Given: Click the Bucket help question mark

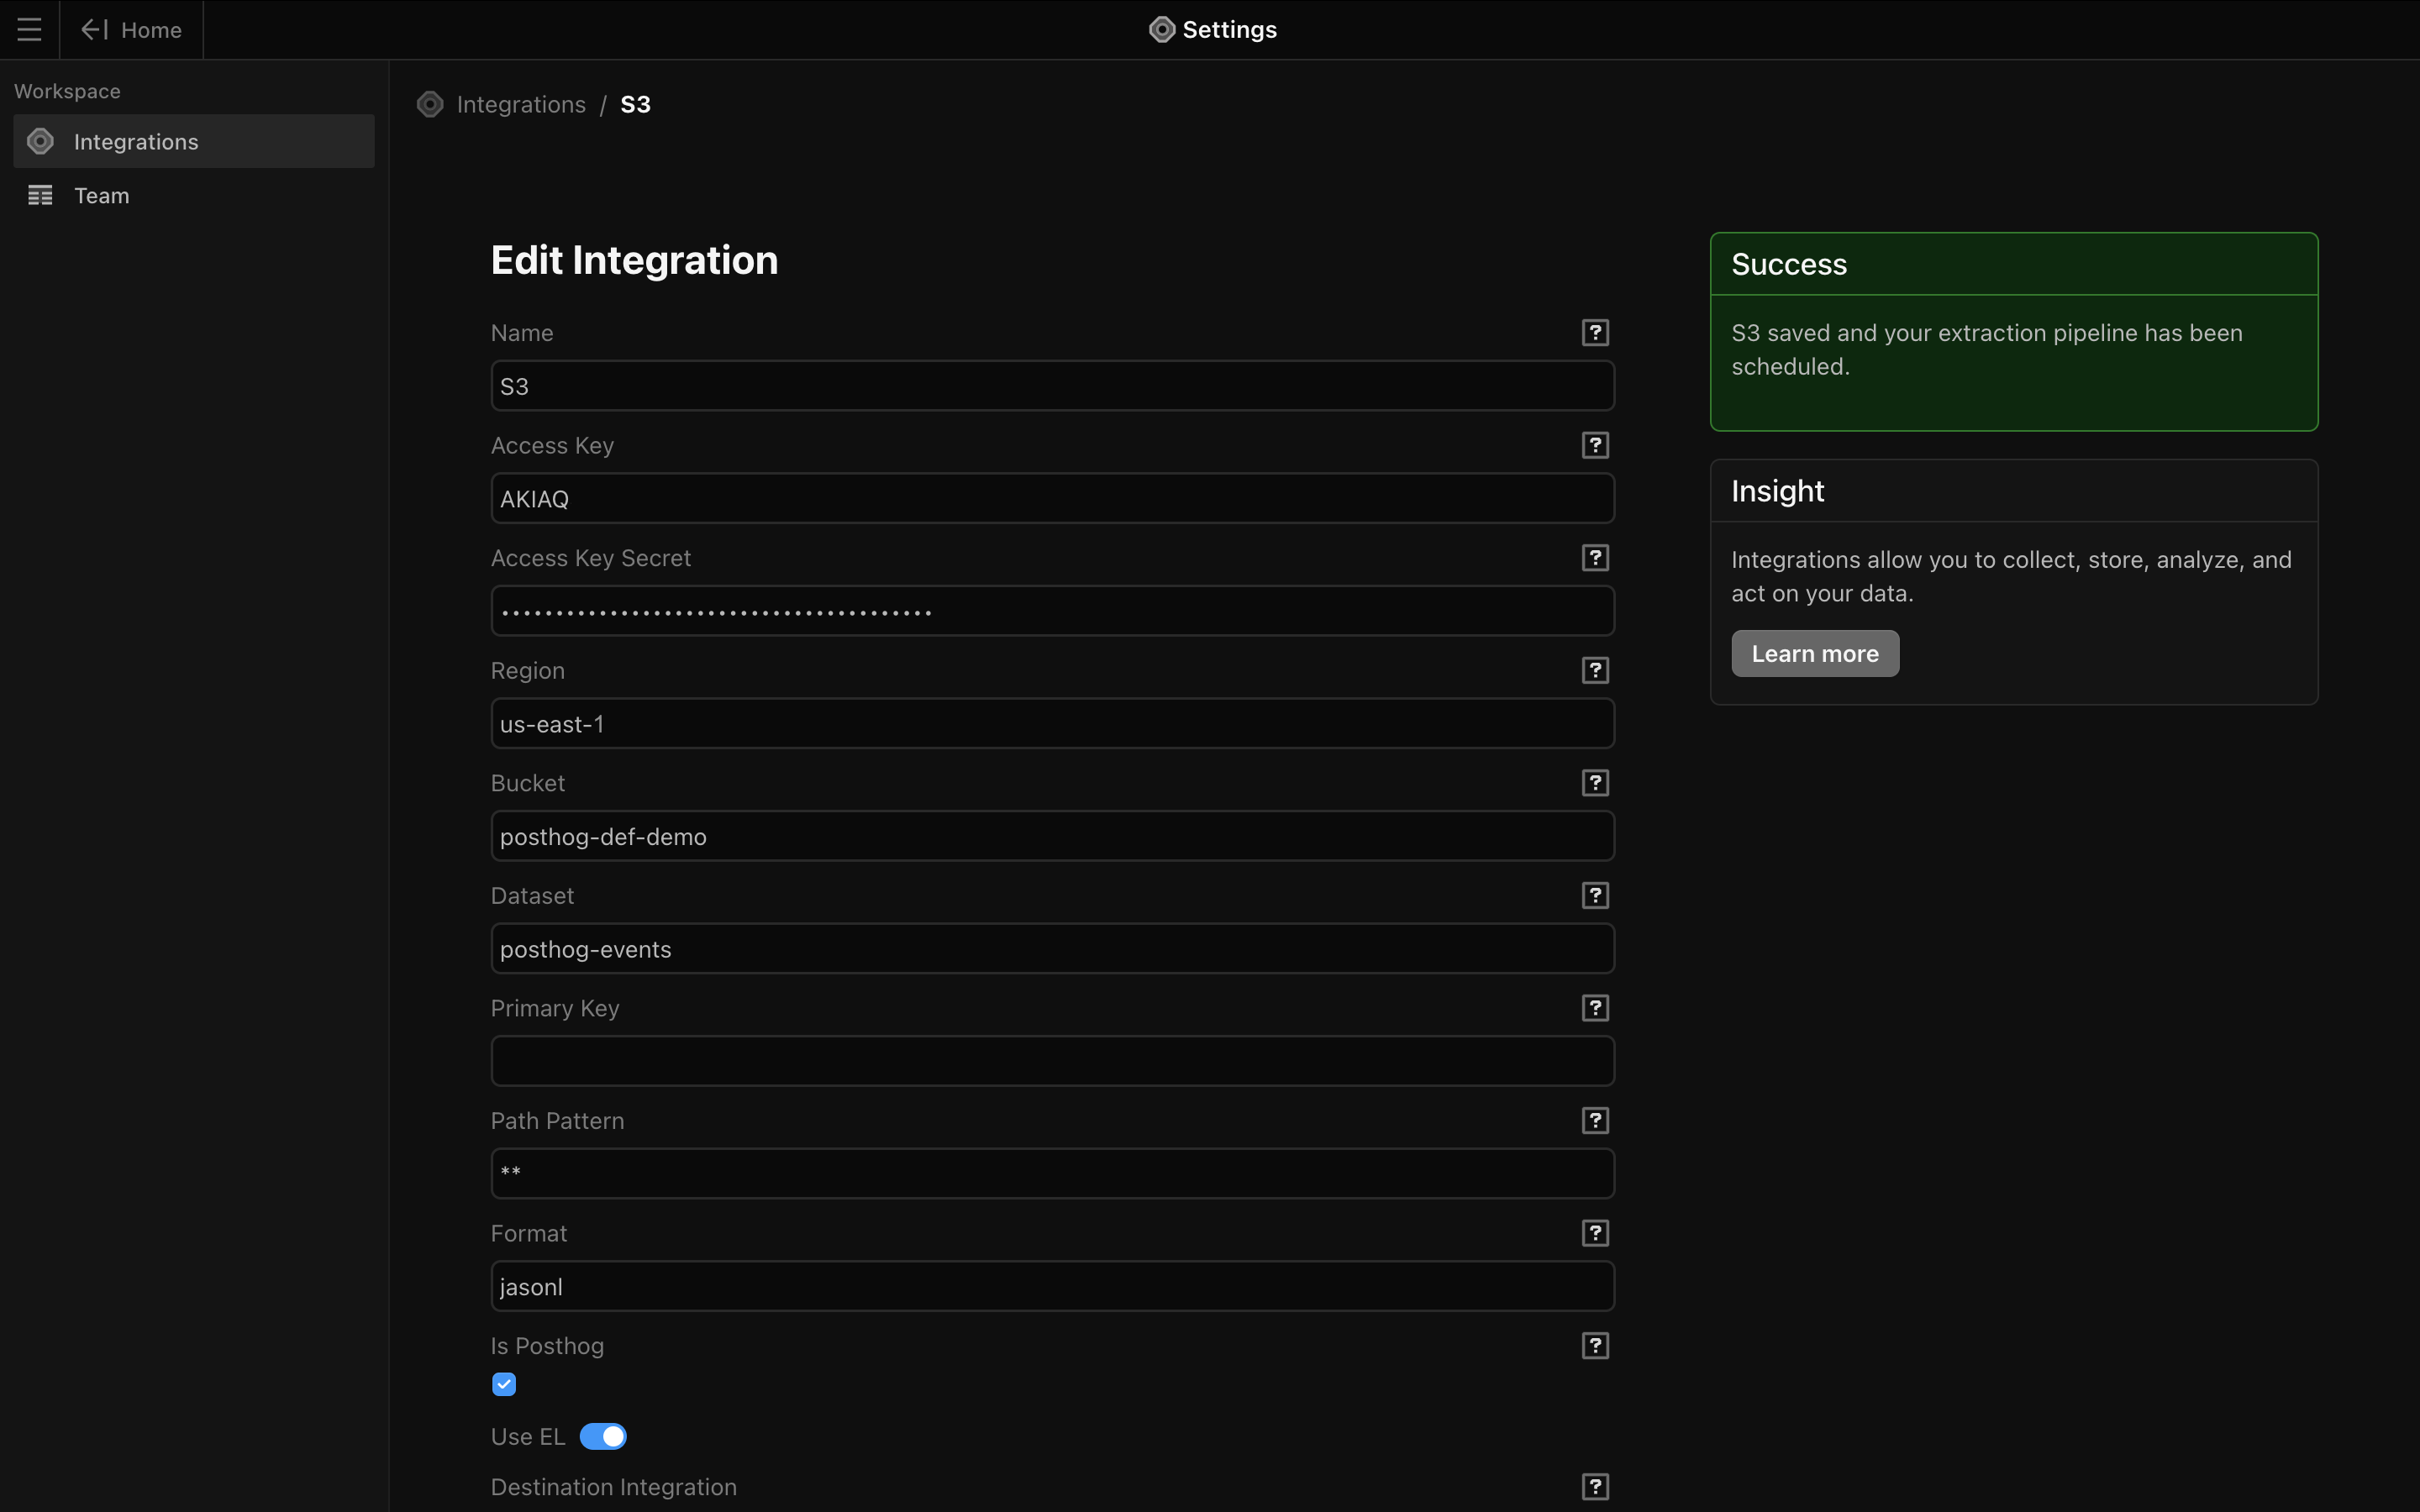Looking at the screenshot, I should (x=1595, y=783).
